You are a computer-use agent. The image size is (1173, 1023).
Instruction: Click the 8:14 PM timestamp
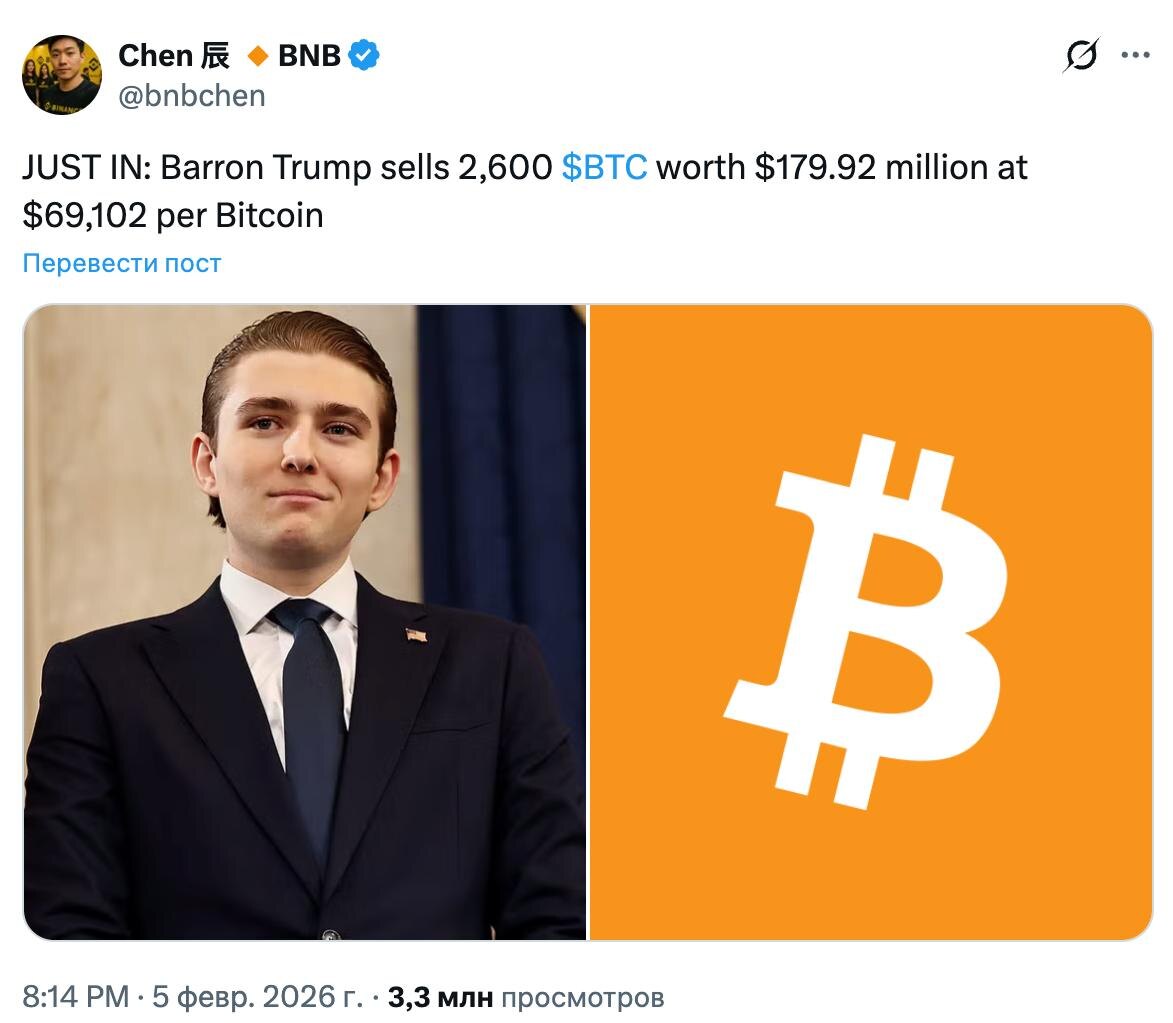click(76, 997)
